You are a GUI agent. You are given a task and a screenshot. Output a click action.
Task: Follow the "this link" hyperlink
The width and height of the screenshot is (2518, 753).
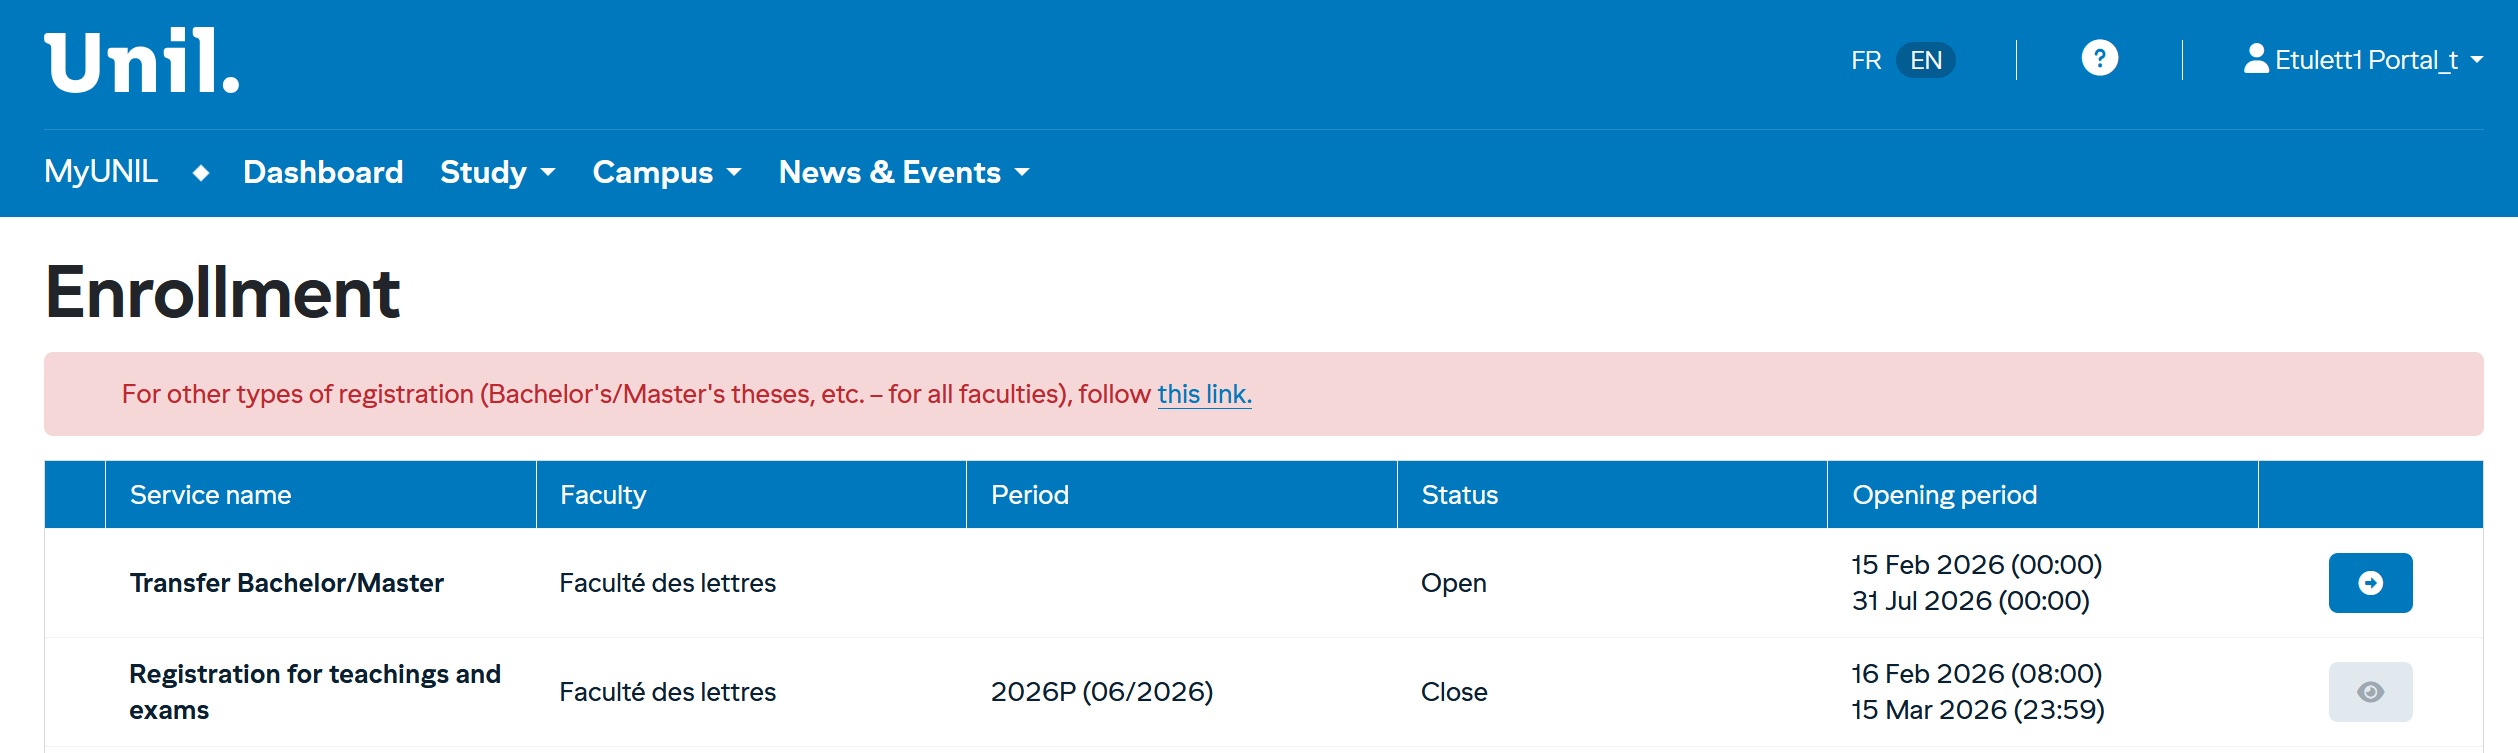(x=1204, y=395)
